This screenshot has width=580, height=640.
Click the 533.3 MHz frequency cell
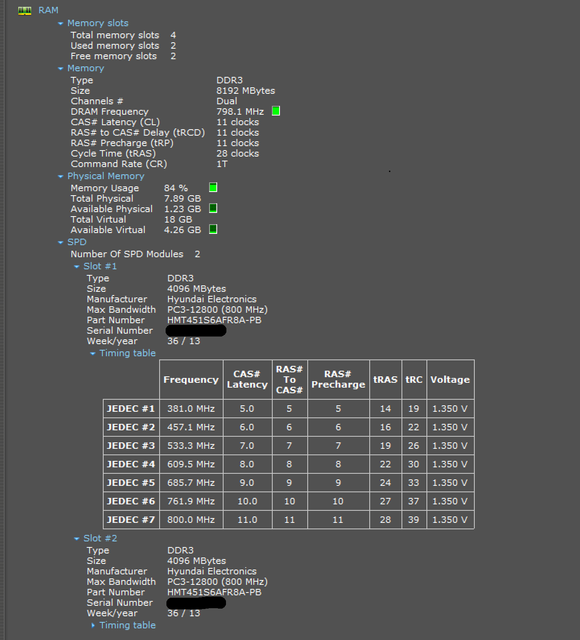(191, 446)
